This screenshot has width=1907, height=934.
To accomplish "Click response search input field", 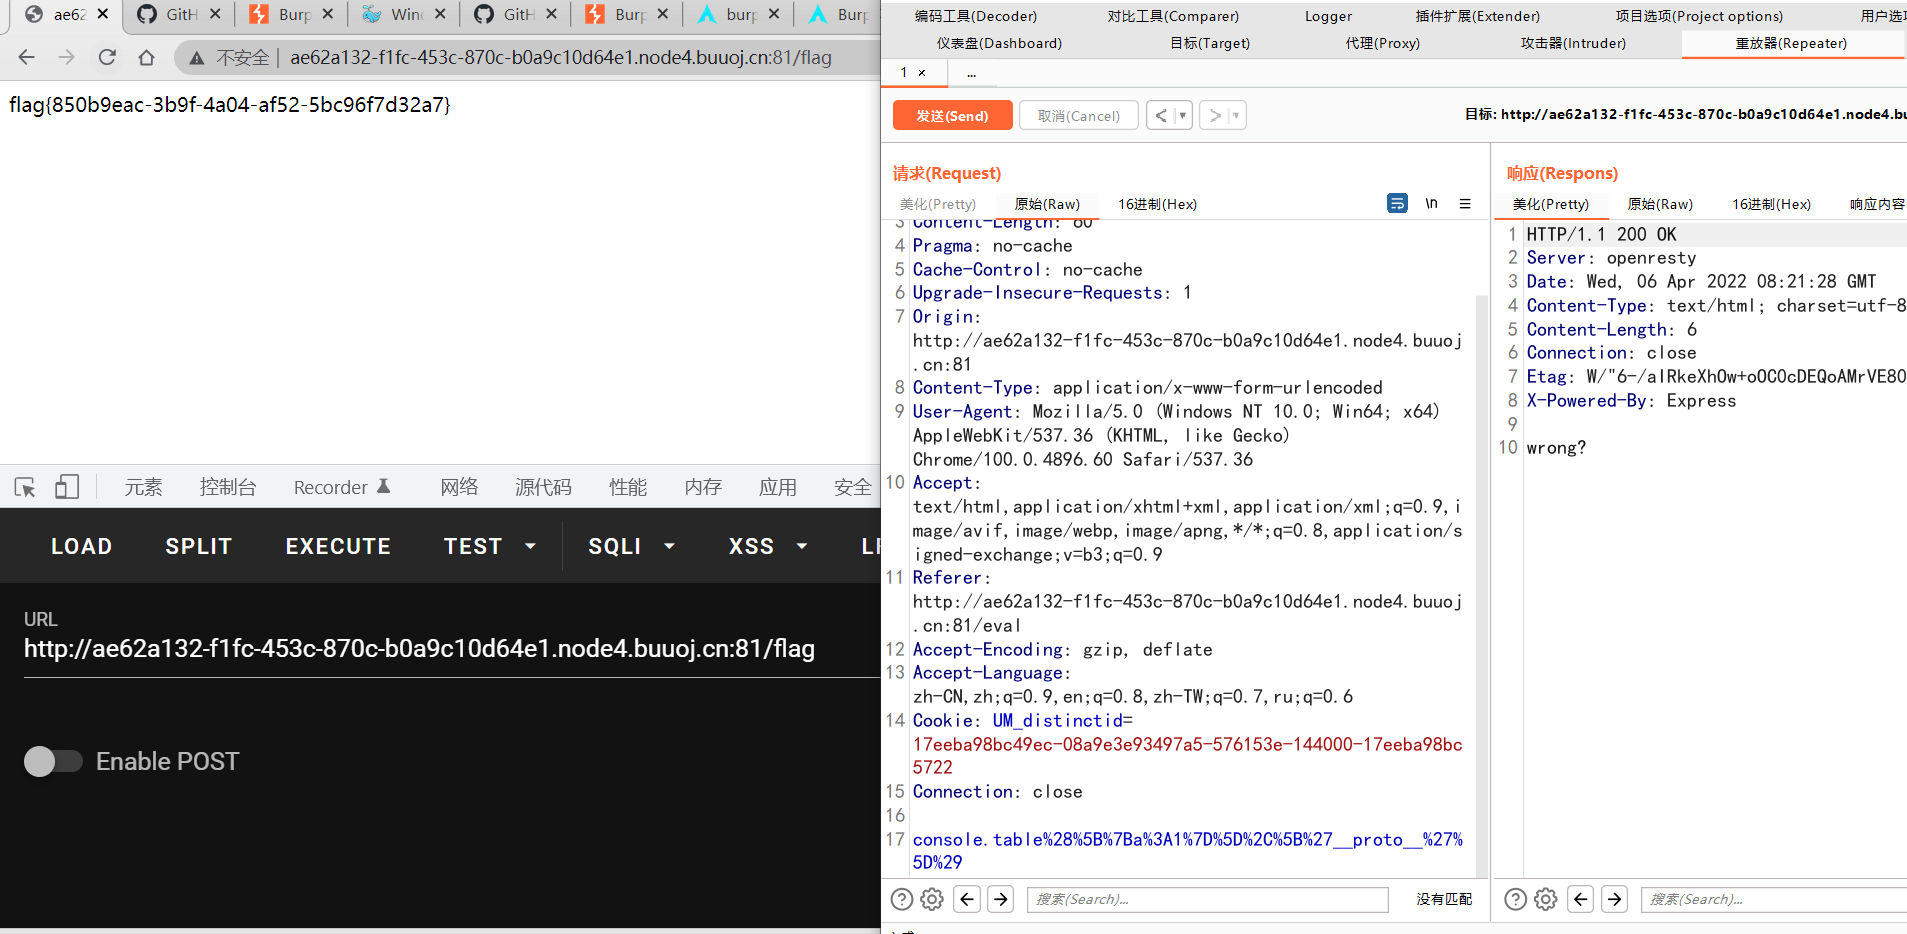I will (1774, 899).
